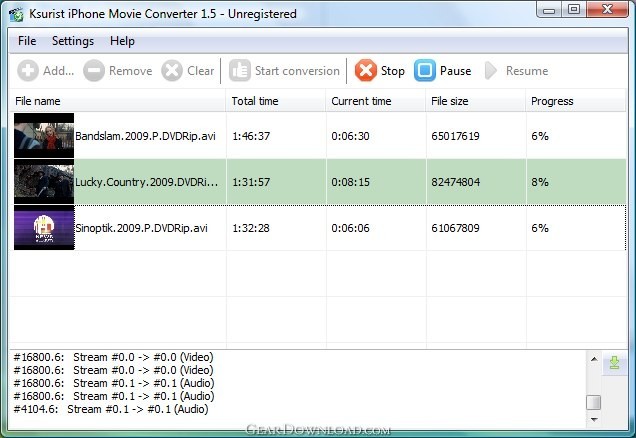636x438 pixels.
Task: Click the application icon in title bar
Action: (x=16, y=14)
